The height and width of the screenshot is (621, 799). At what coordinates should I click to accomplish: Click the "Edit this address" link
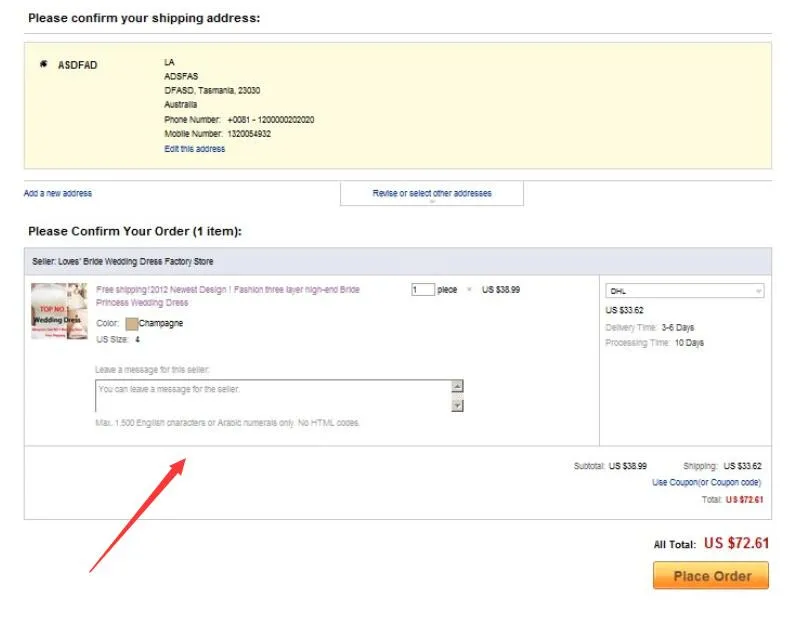[x=194, y=149]
